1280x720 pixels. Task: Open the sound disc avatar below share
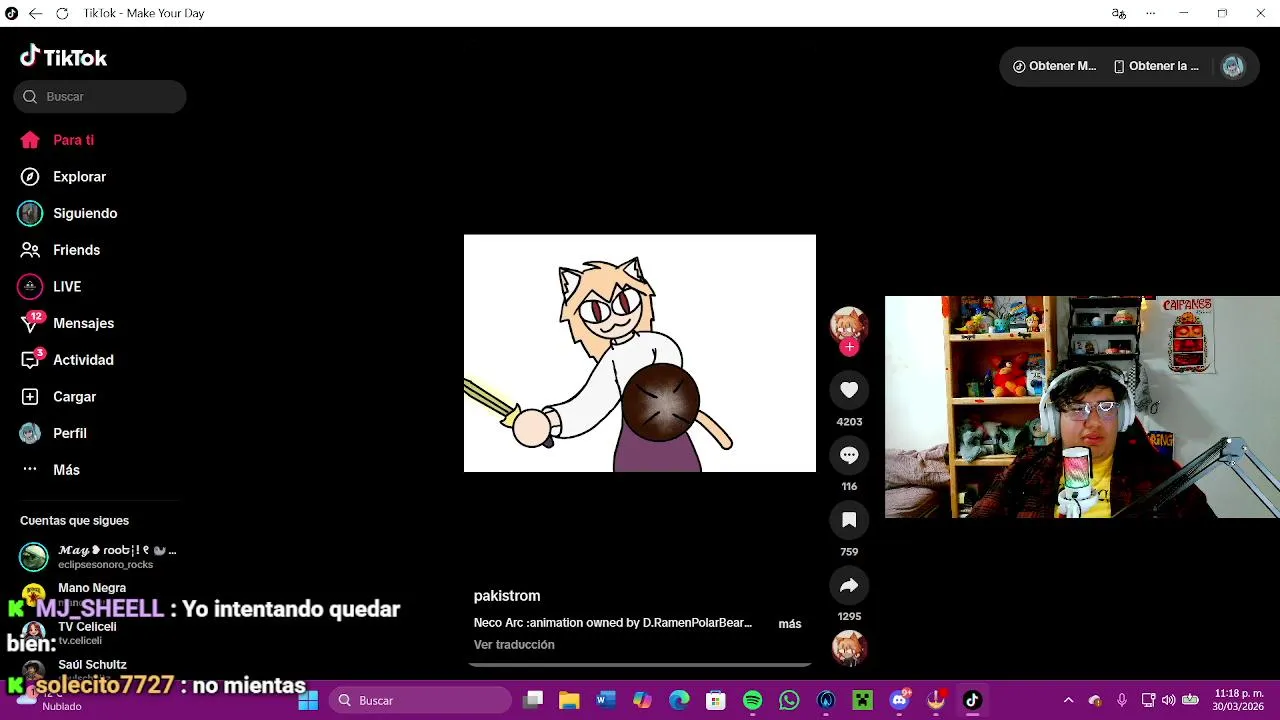click(849, 648)
